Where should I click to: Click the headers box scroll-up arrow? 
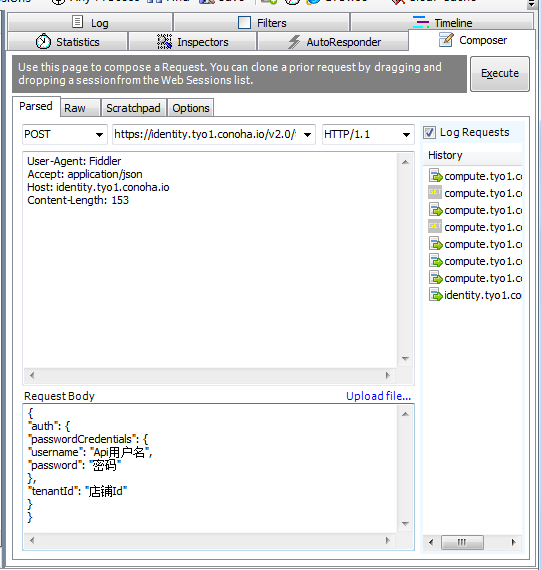pyautogui.click(x=405, y=162)
